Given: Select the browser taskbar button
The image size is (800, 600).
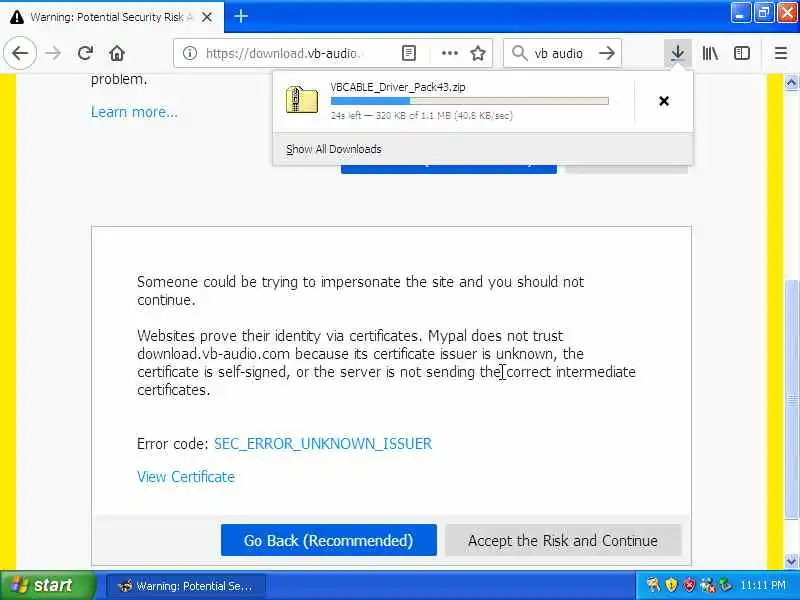Looking at the screenshot, I should [186, 586].
